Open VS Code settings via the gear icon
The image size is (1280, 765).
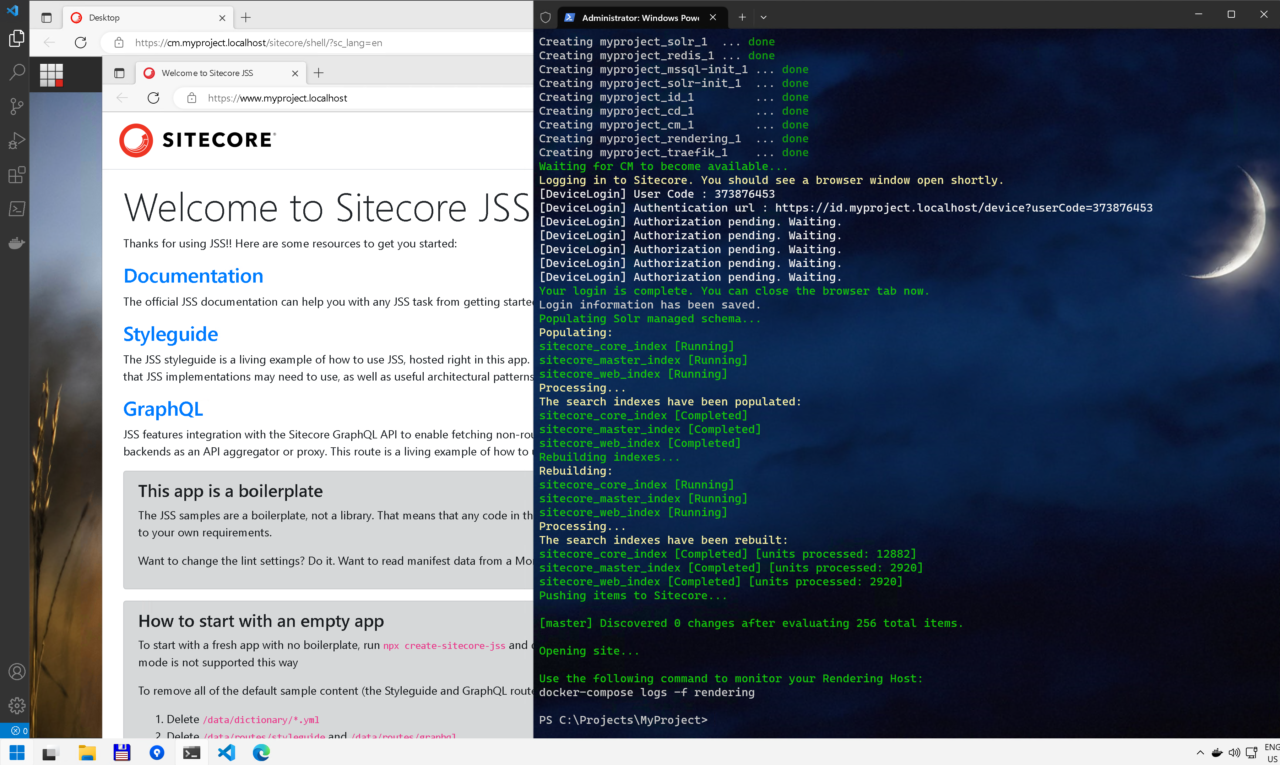[15, 705]
